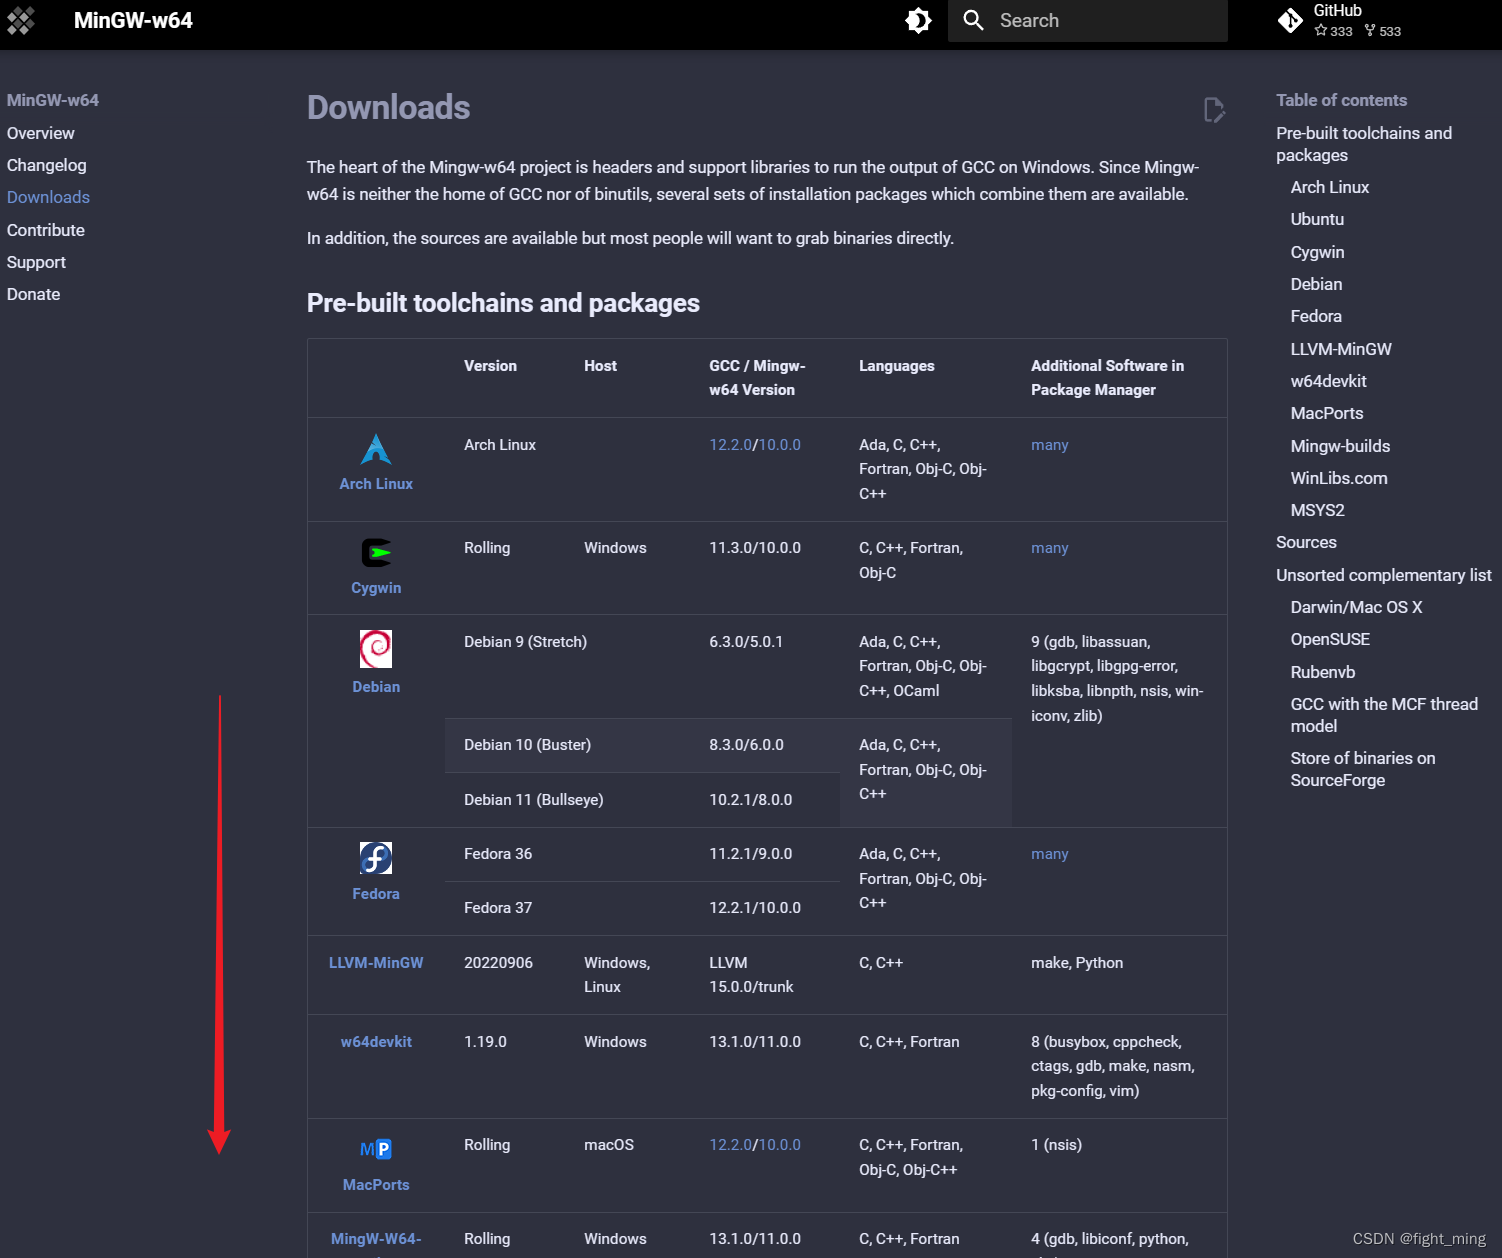Click the Cygwin logo icon

tap(376, 553)
